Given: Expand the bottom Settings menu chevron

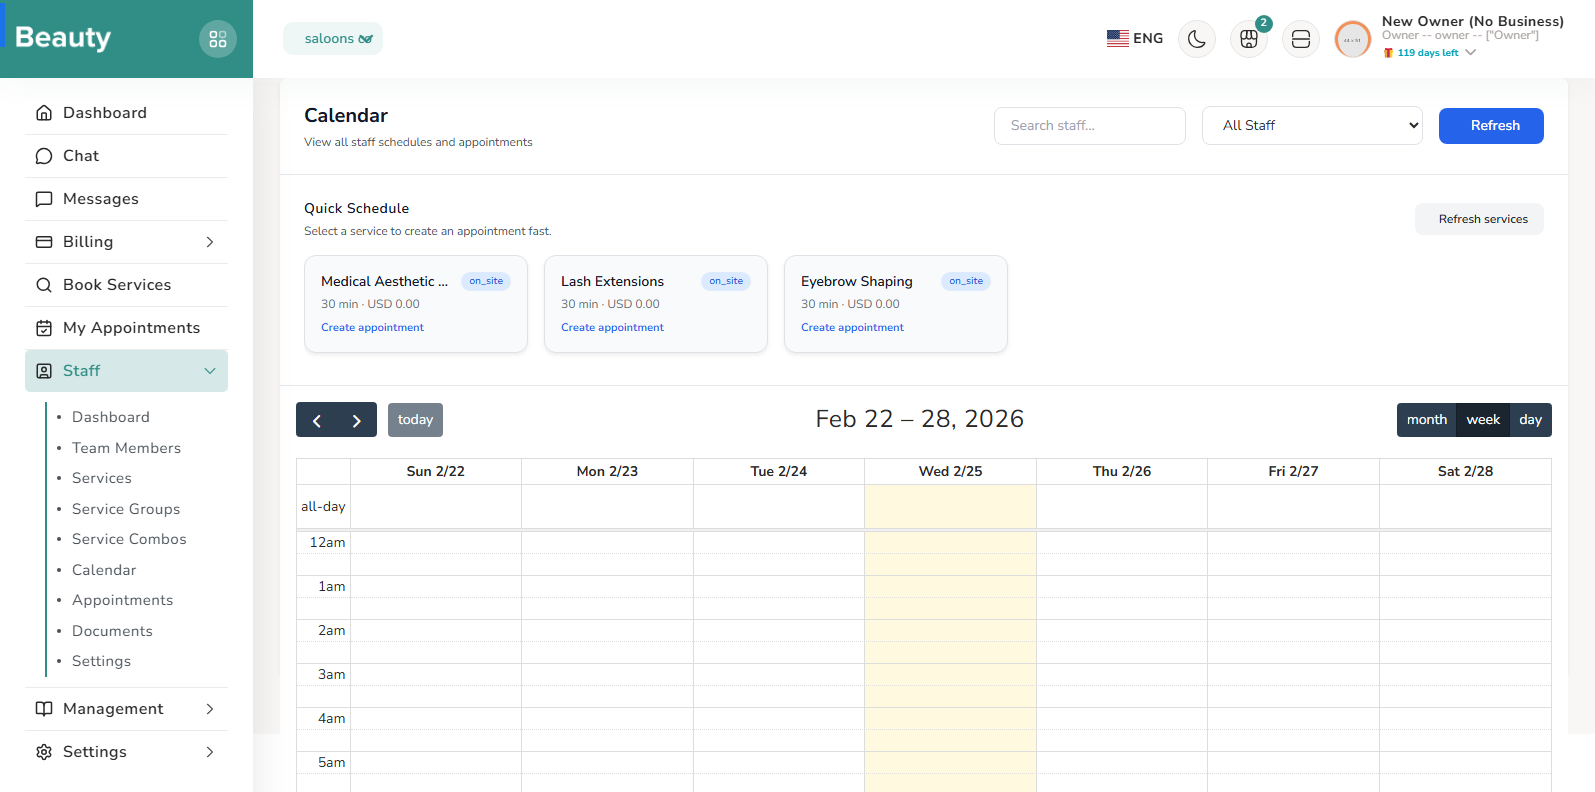Looking at the screenshot, I should tap(210, 752).
